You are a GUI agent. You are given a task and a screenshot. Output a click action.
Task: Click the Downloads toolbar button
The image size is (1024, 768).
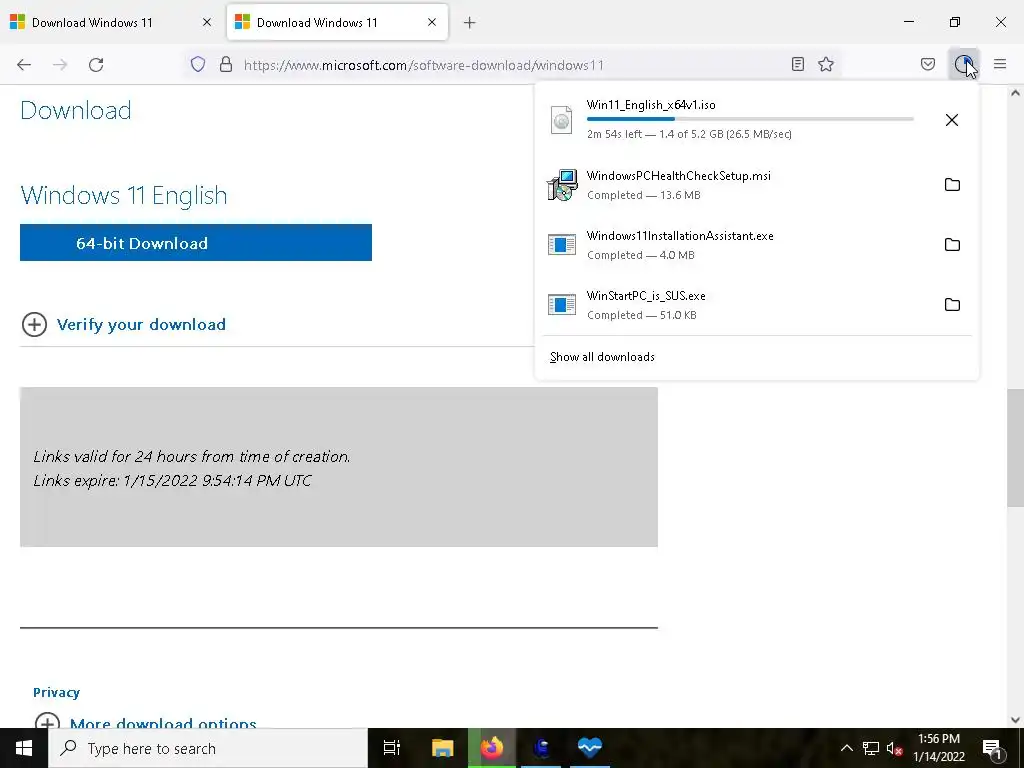963,64
